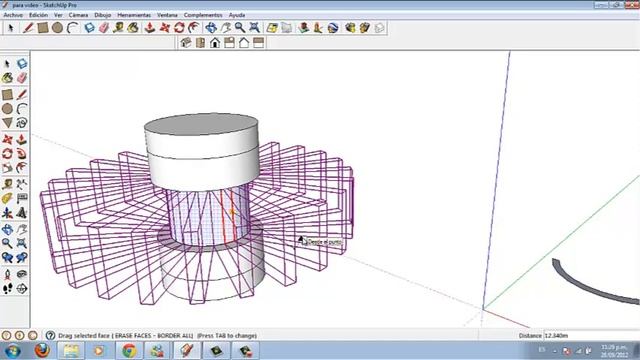Click Share Model icon
The image size is (640, 360).
point(364,28)
